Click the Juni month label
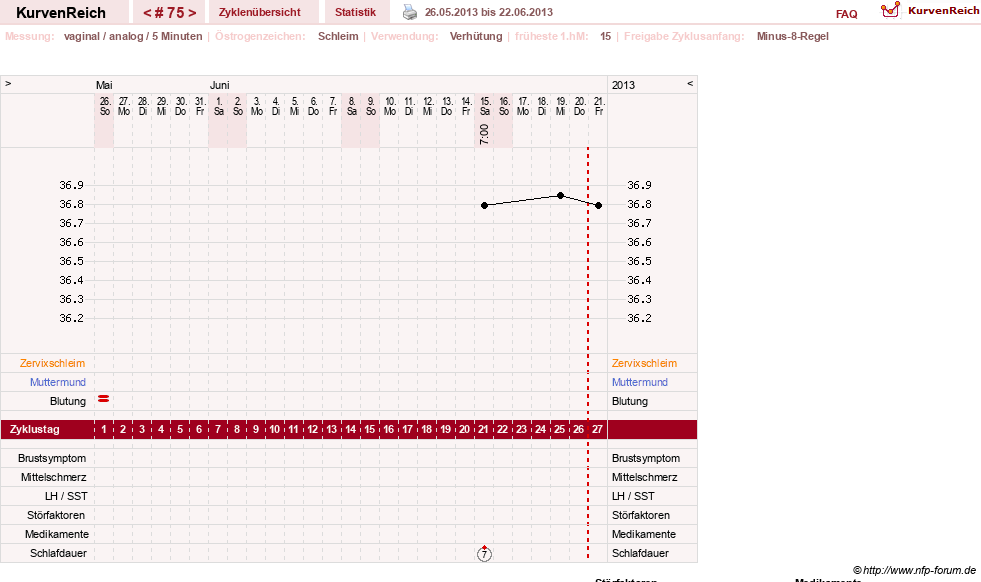Viewport: 981px width, 582px height. (x=220, y=85)
